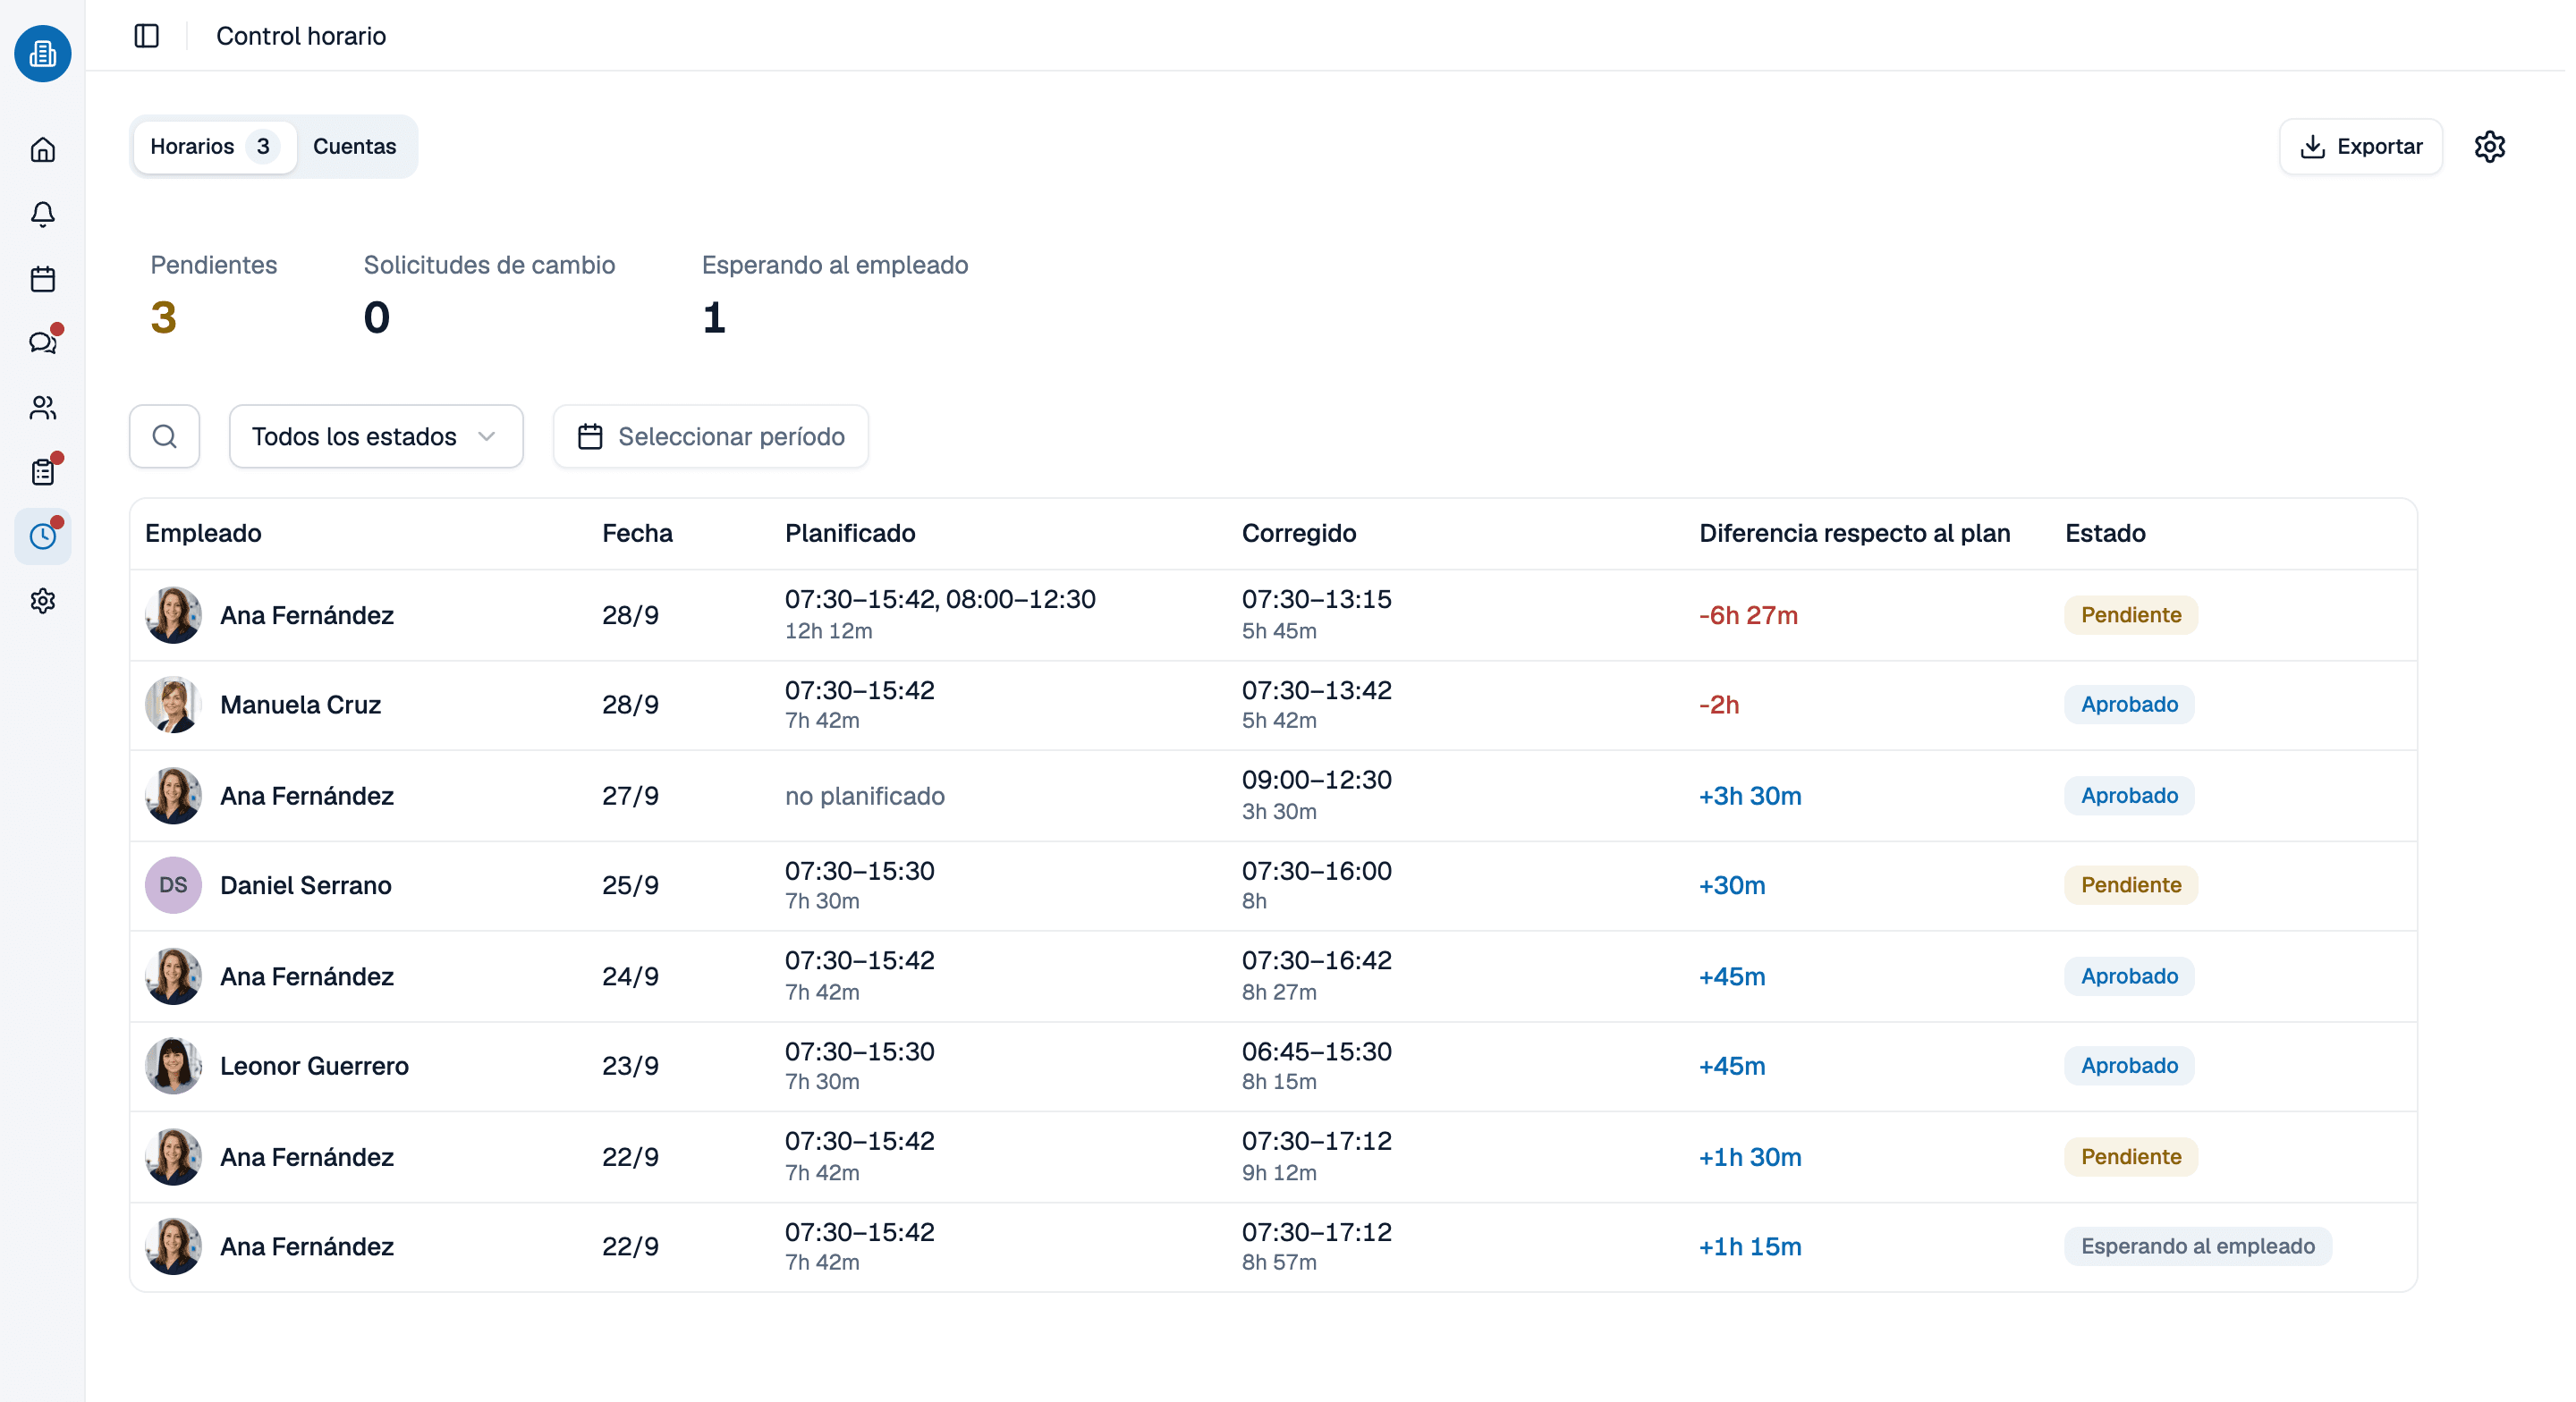Click the blue app logo icon
Screen dimensions: 2576x1402
[43, 53]
